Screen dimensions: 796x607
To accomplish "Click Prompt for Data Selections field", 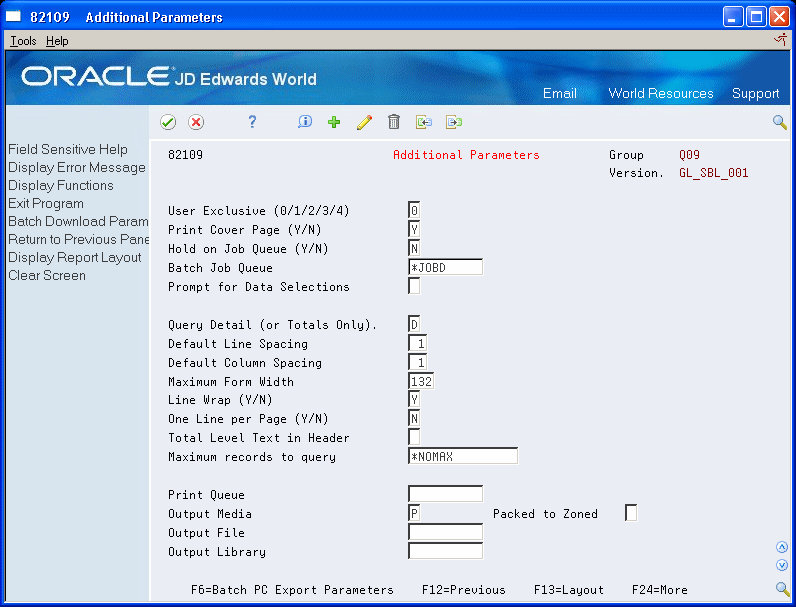I will 414,286.
